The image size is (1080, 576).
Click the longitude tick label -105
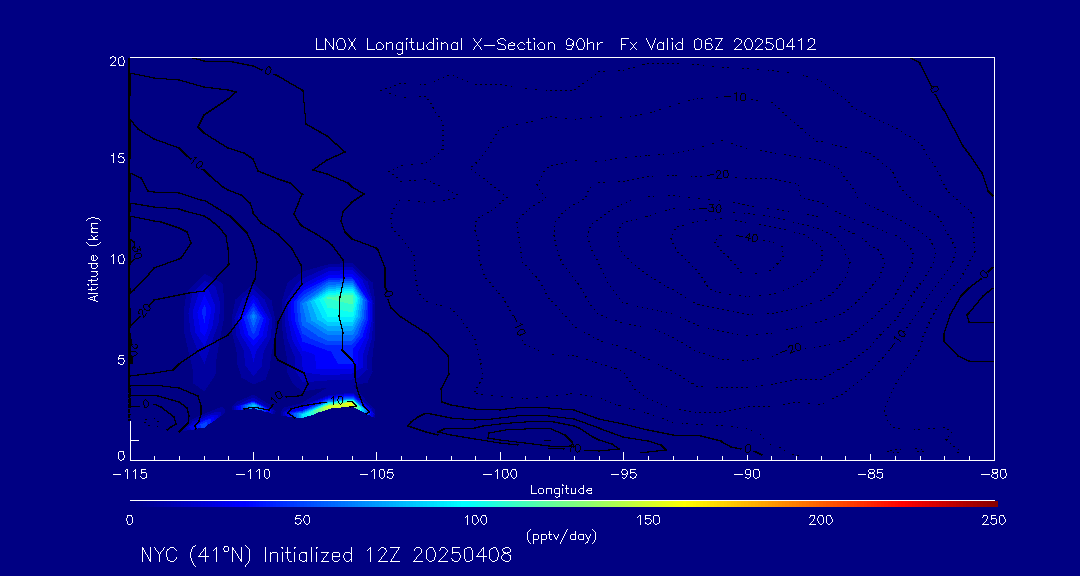pyautogui.click(x=376, y=475)
